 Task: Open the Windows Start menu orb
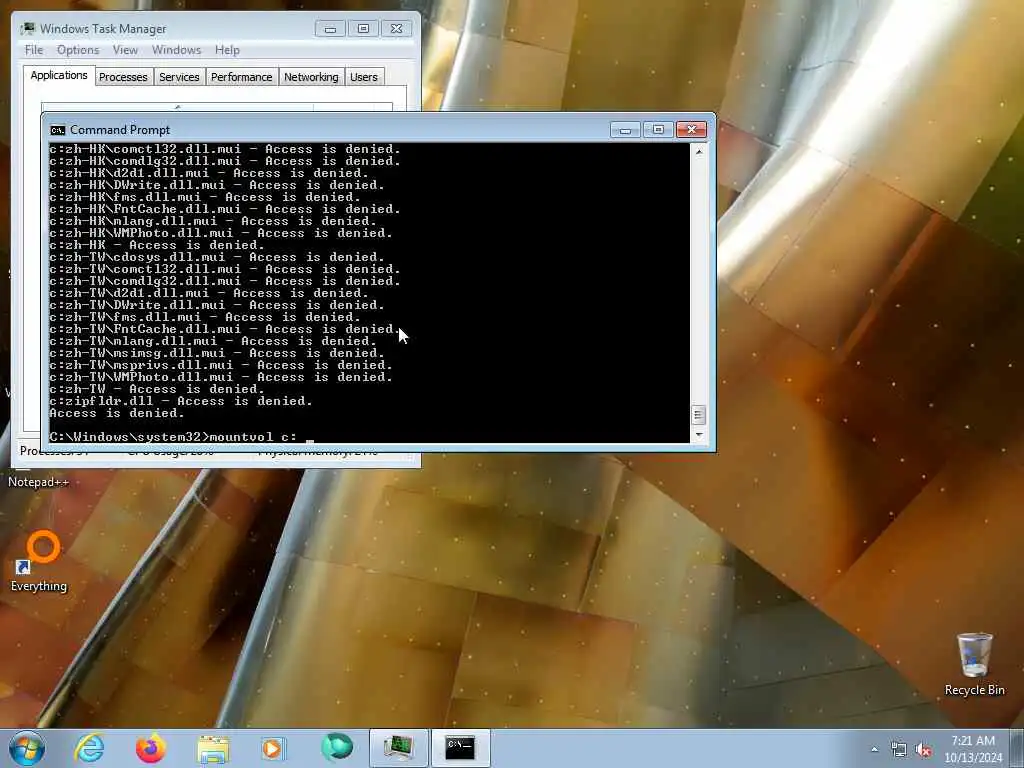point(27,748)
